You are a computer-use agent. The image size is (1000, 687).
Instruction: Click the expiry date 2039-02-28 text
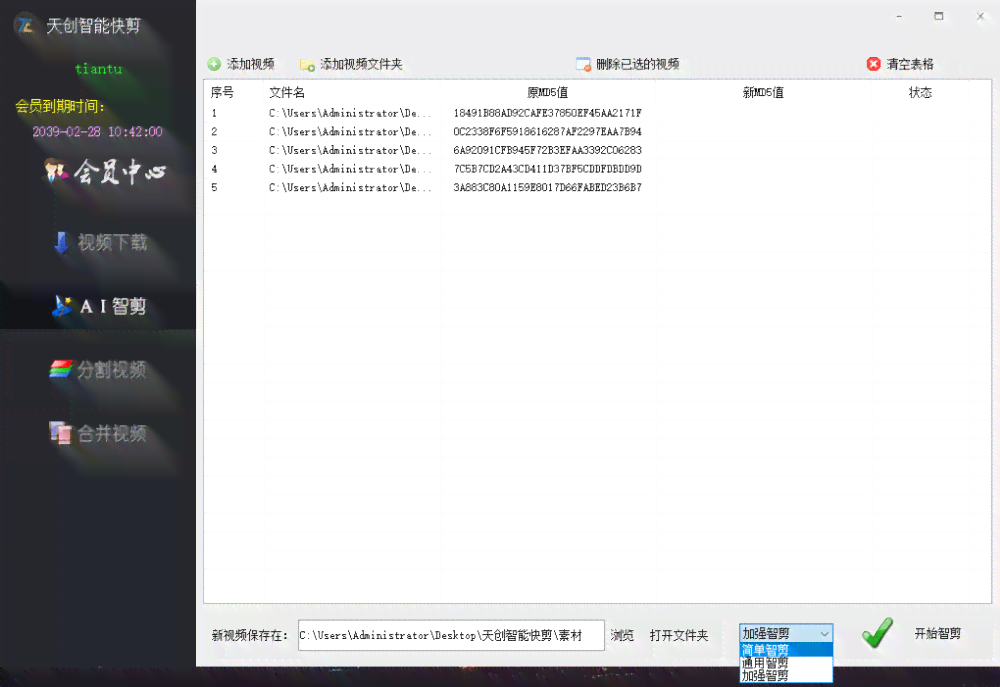(x=98, y=131)
